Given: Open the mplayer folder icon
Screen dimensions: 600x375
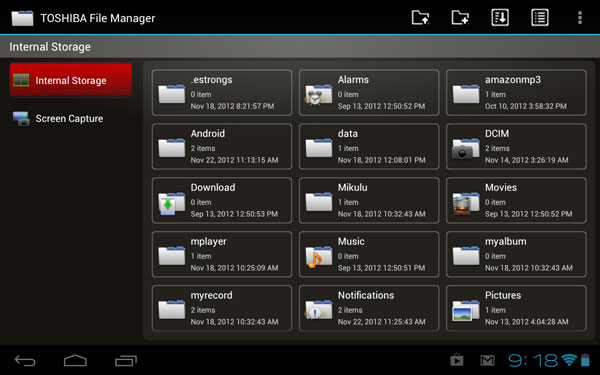Looking at the screenshot, I should [171, 256].
